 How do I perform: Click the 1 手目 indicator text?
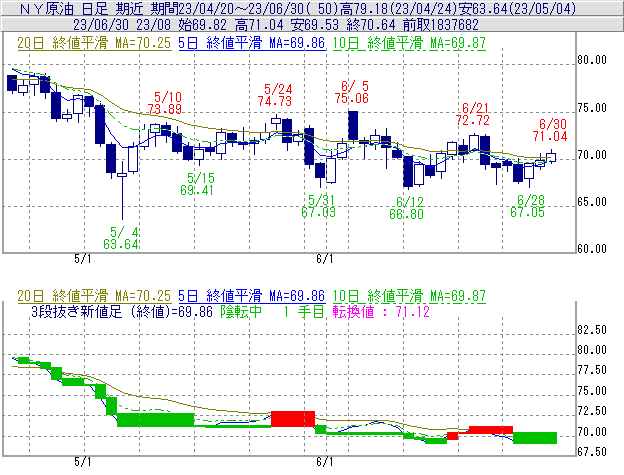coord(304,311)
